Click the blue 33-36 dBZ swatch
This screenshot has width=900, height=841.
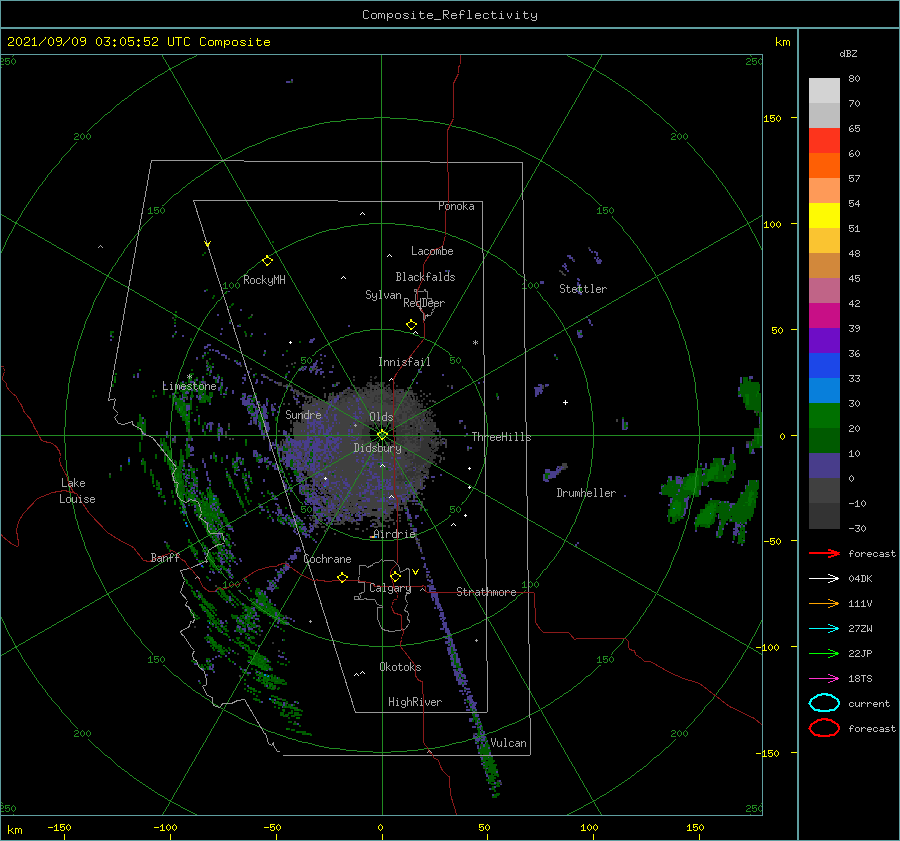click(824, 366)
